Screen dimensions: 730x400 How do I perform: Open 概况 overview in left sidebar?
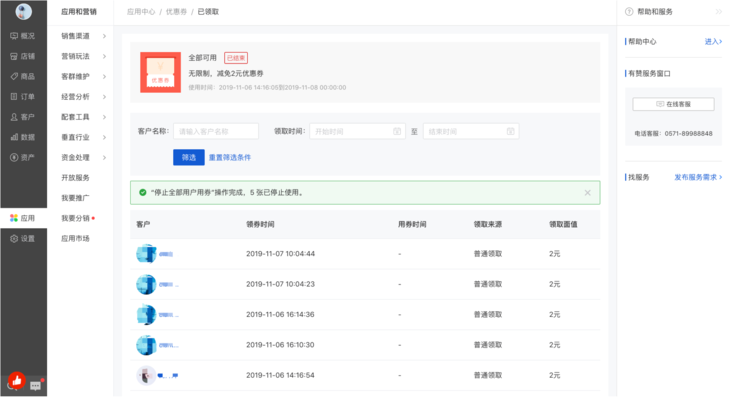(22, 36)
